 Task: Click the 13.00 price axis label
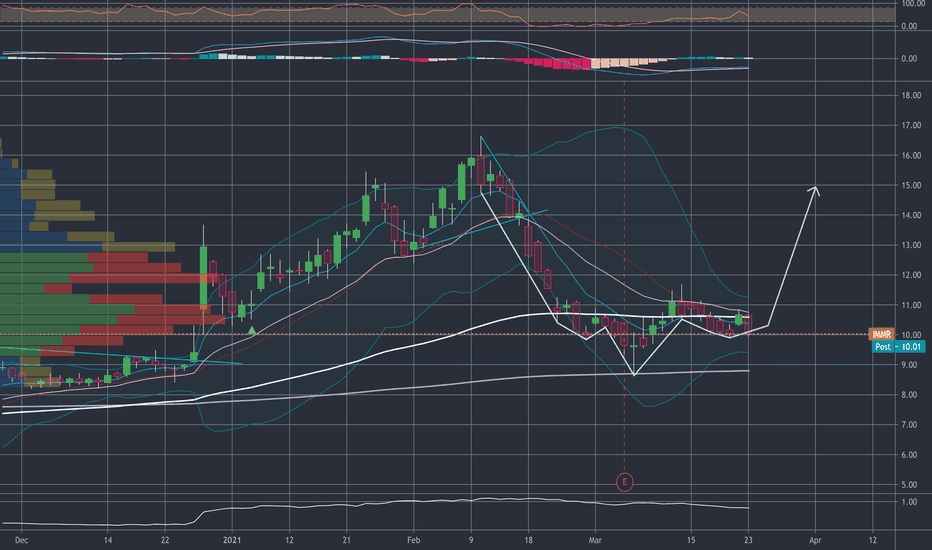tap(911, 245)
